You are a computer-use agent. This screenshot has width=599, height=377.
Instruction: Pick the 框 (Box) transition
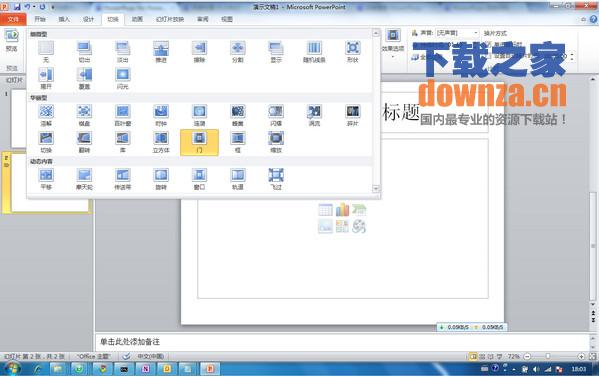[238, 142]
